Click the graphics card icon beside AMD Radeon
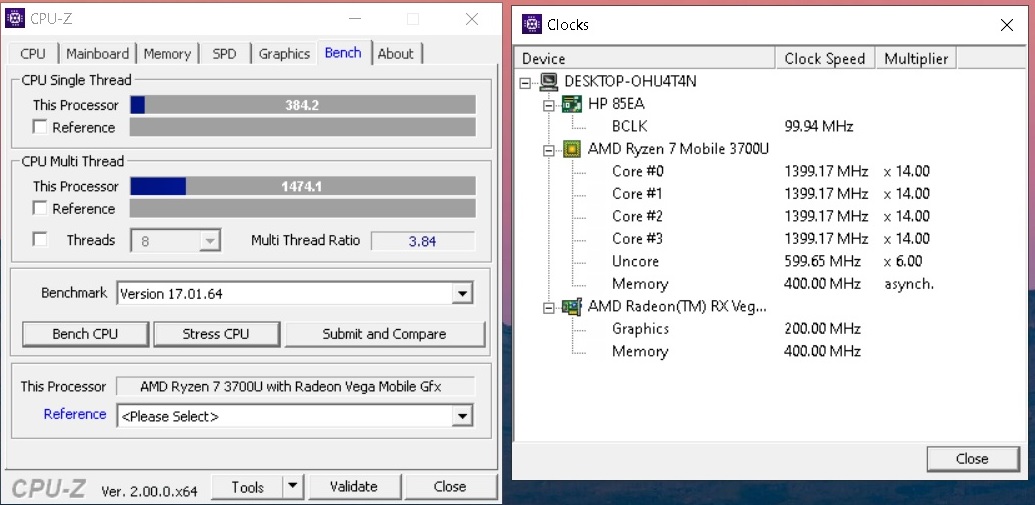1035x505 pixels. coord(572,306)
